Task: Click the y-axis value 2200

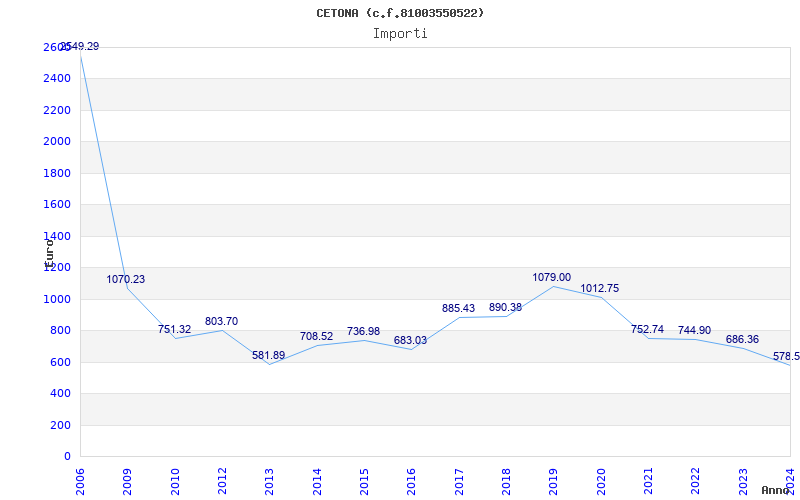Action: [x=57, y=110]
